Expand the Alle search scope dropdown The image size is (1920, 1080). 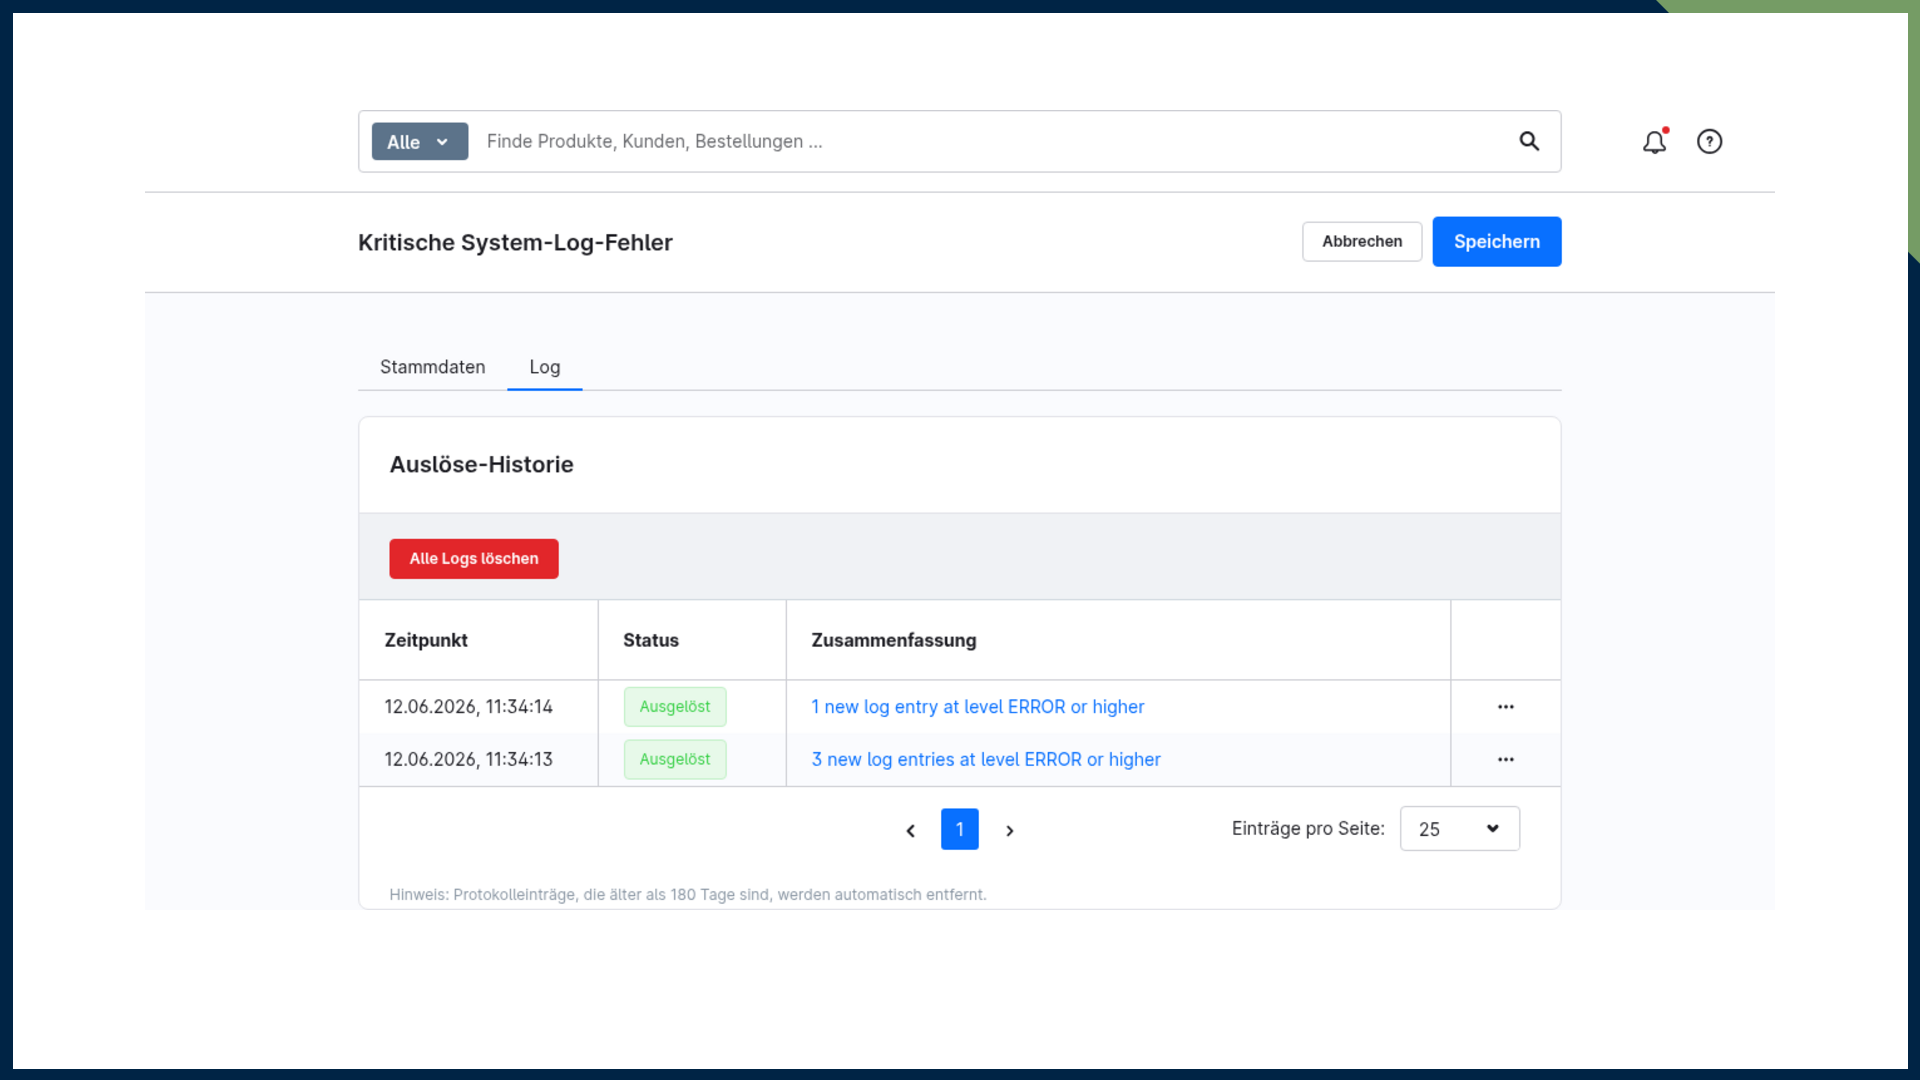420,142
